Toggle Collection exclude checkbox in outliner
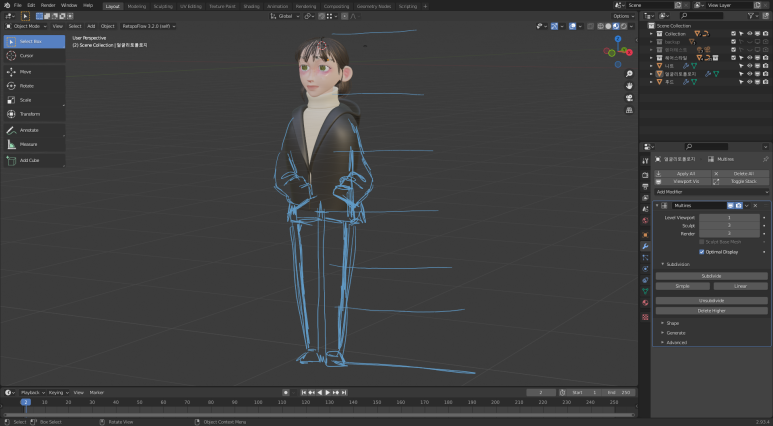The height and width of the screenshot is (426, 773). coord(733,34)
